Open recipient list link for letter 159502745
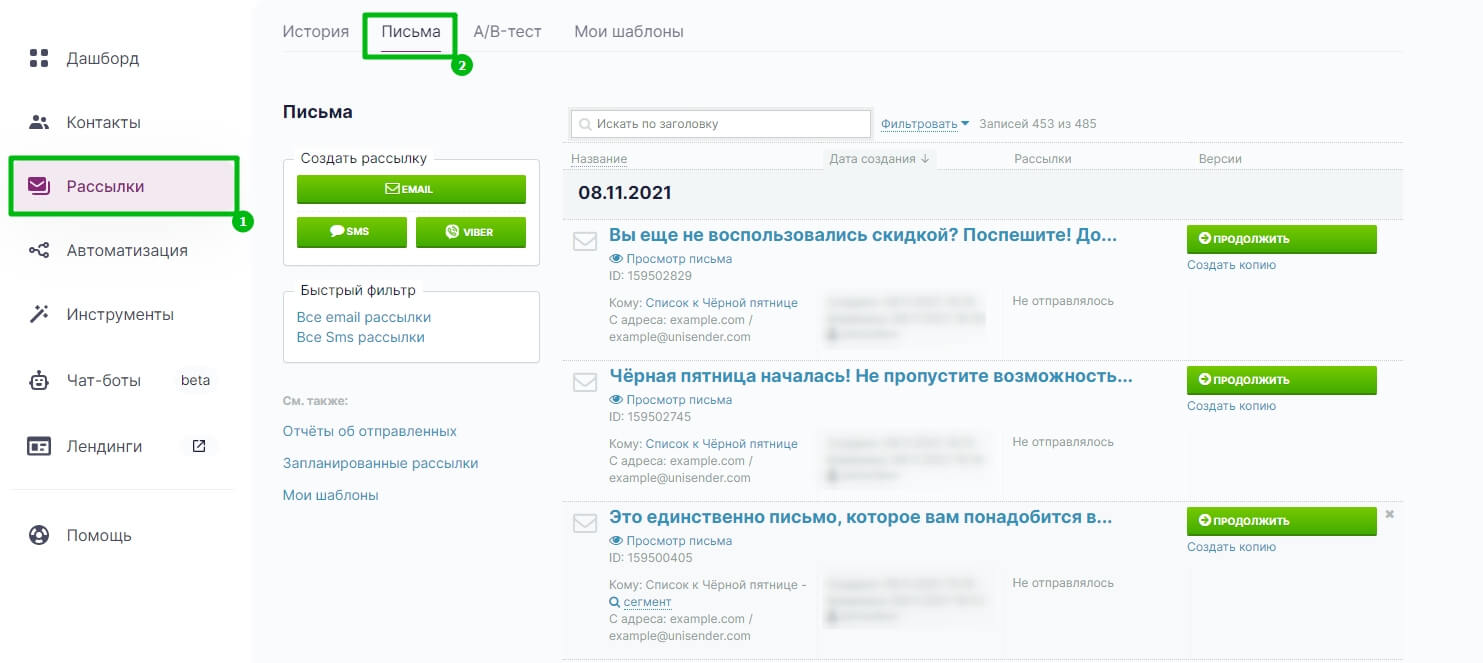The image size is (1483, 663). coord(722,443)
